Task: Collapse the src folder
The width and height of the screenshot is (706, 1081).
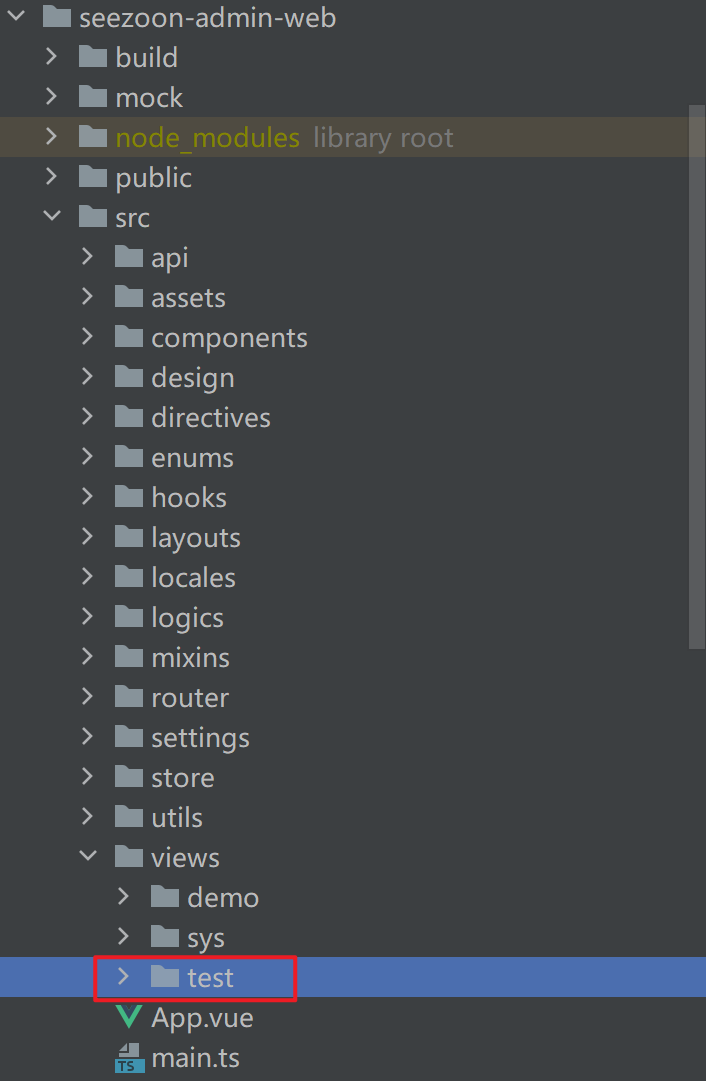Action: [x=52, y=217]
